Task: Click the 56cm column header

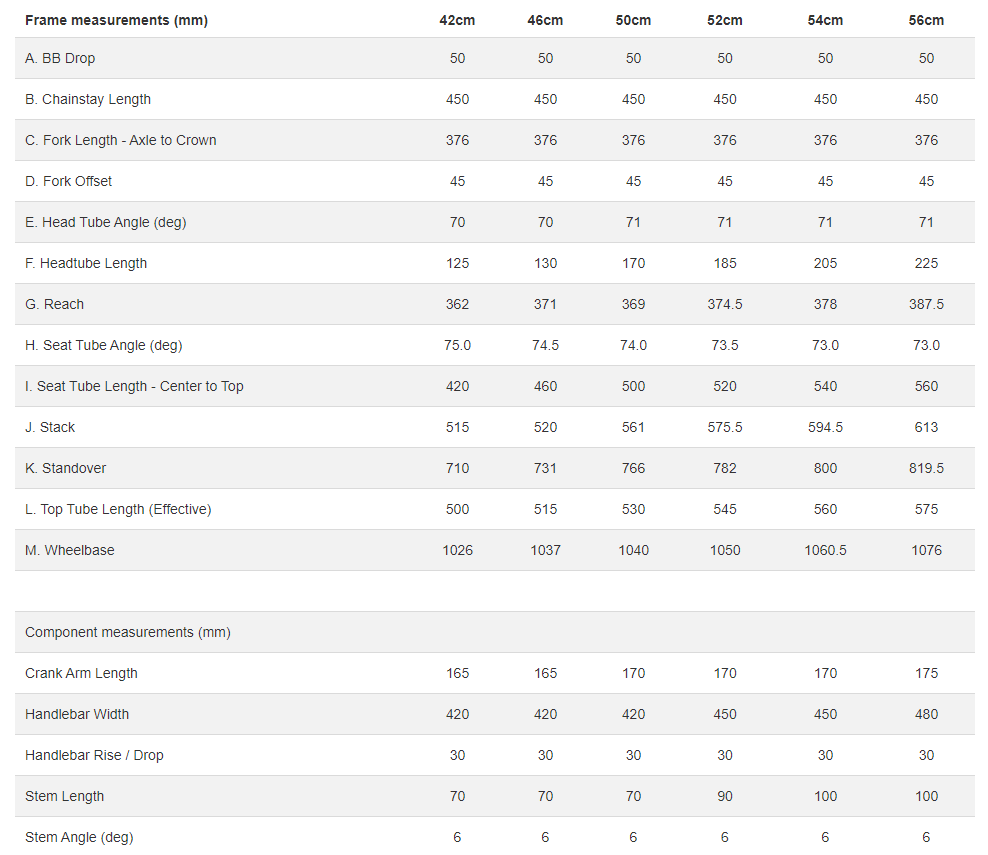Action: [926, 20]
